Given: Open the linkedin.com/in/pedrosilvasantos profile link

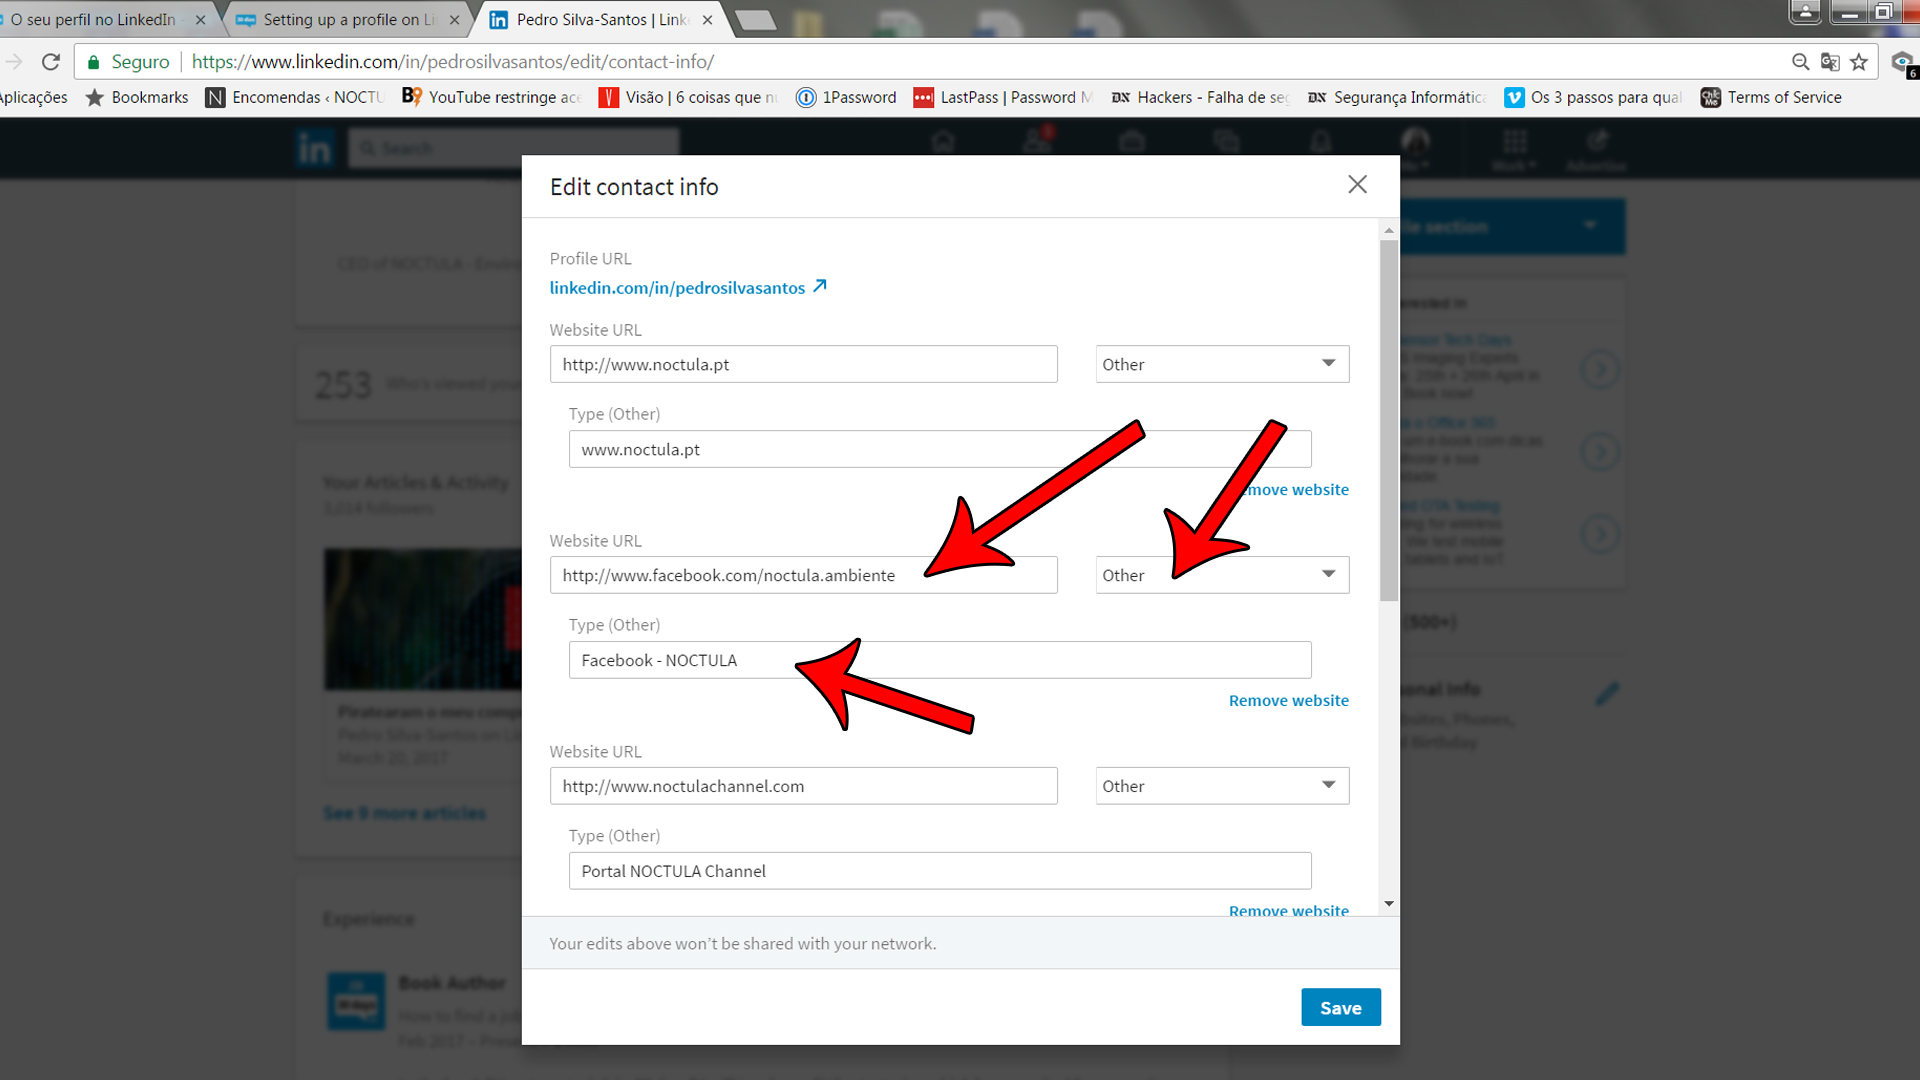Looking at the screenshot, I should point(688,288).
